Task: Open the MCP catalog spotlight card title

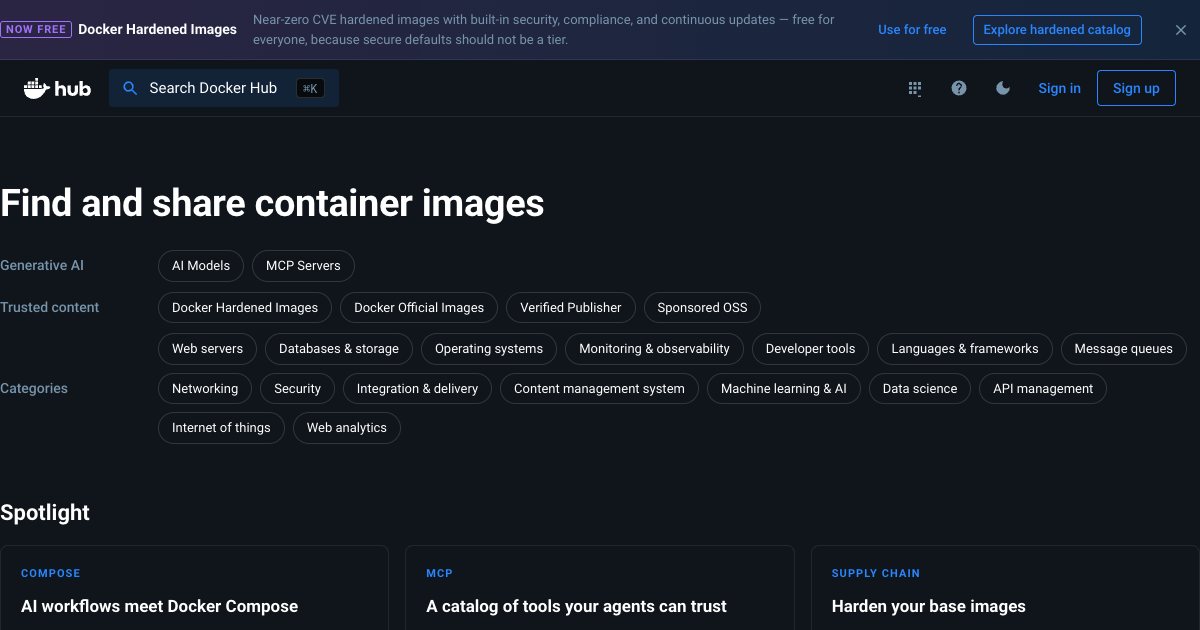Action: tap(576, 606)
